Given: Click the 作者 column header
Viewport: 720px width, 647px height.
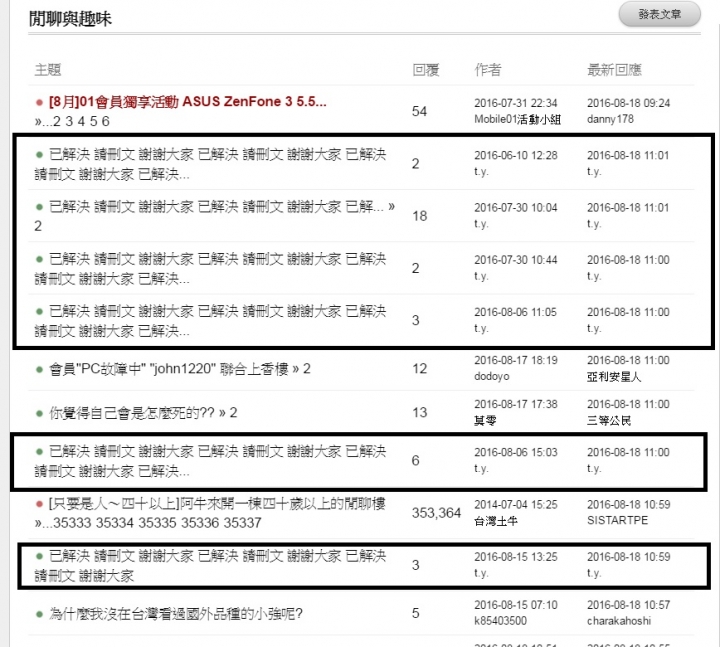Looking at the screenshot, I should pyautogui.click(x=488, y=70).
